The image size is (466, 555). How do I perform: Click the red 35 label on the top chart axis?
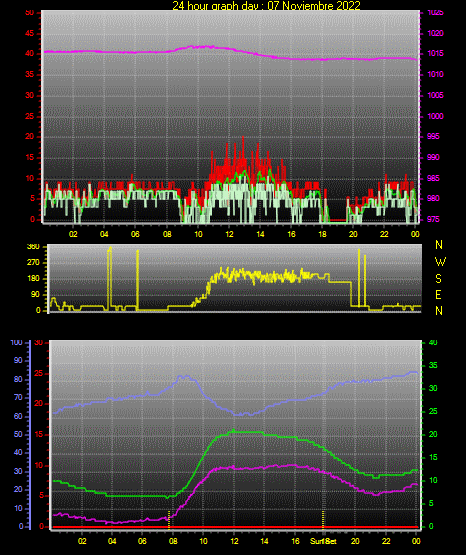[x=30, y=74]
